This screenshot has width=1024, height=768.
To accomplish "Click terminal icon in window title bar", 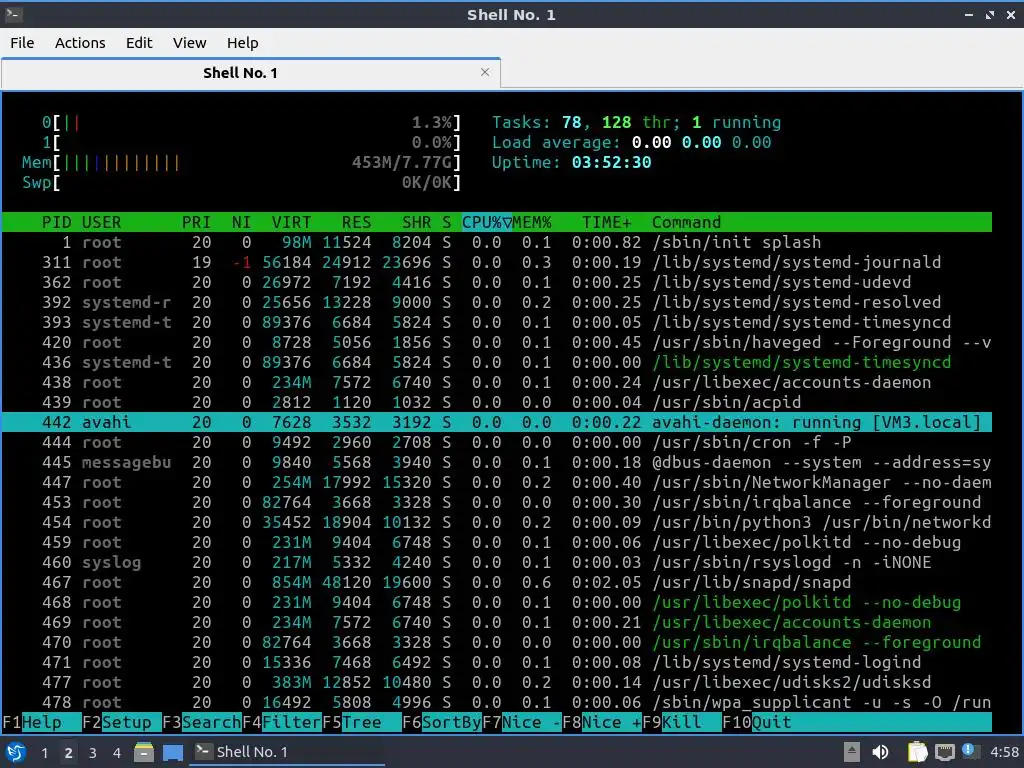I will [13, 14].
